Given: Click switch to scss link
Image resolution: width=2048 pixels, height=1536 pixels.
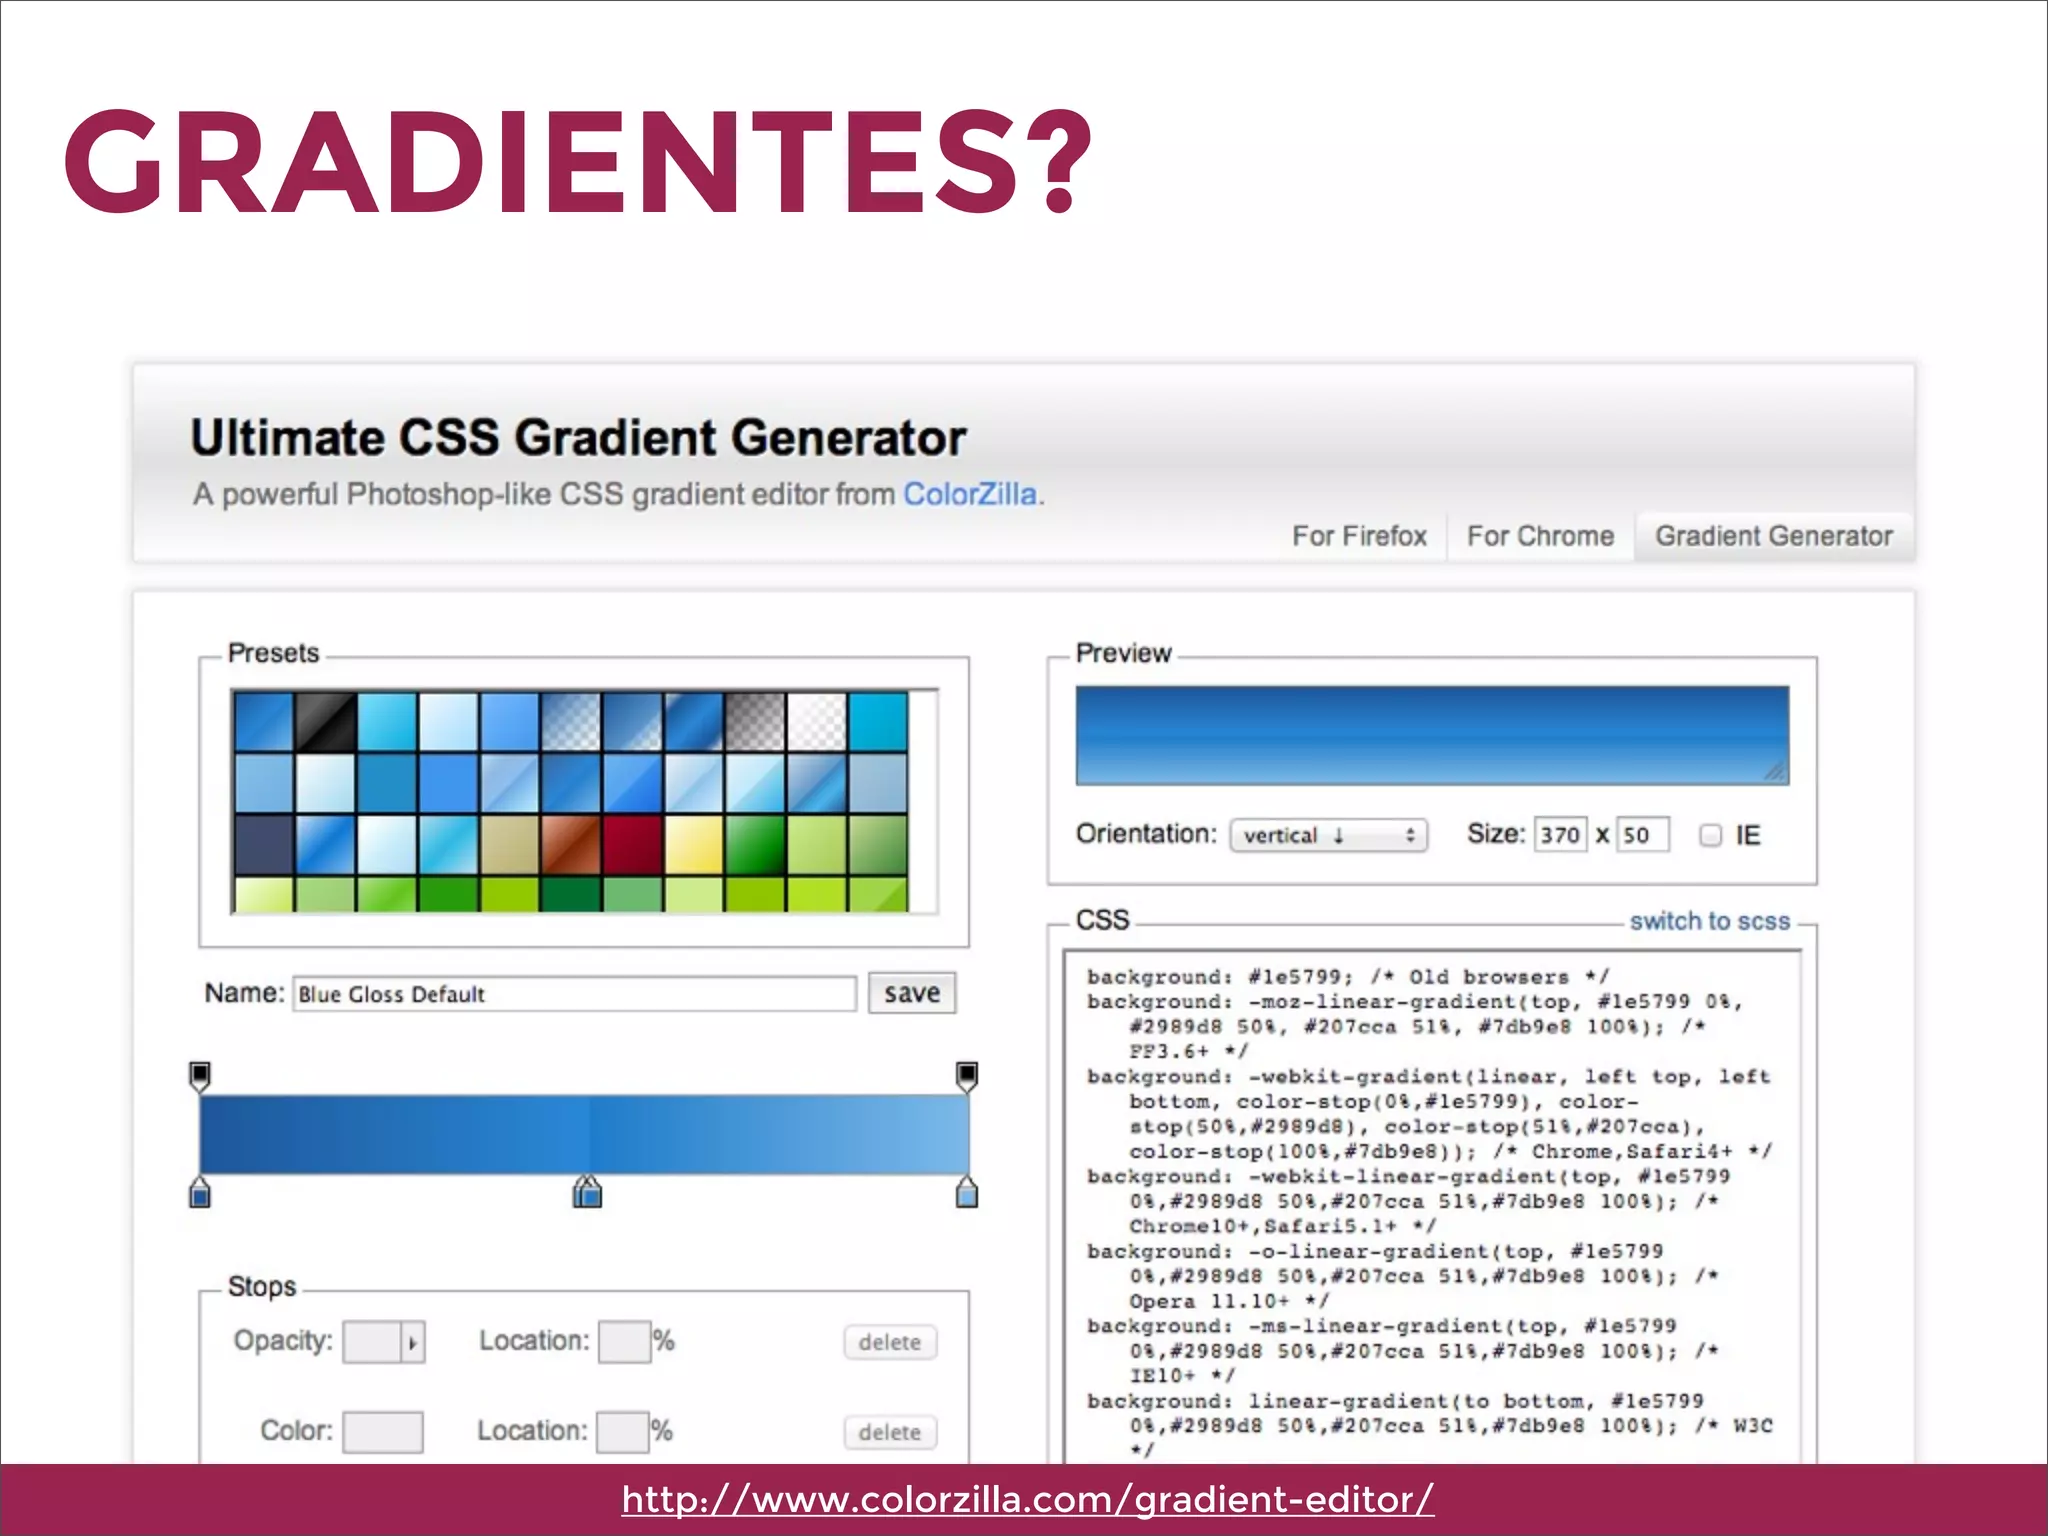Looking at the screenshot, I should coord(1710,921).
